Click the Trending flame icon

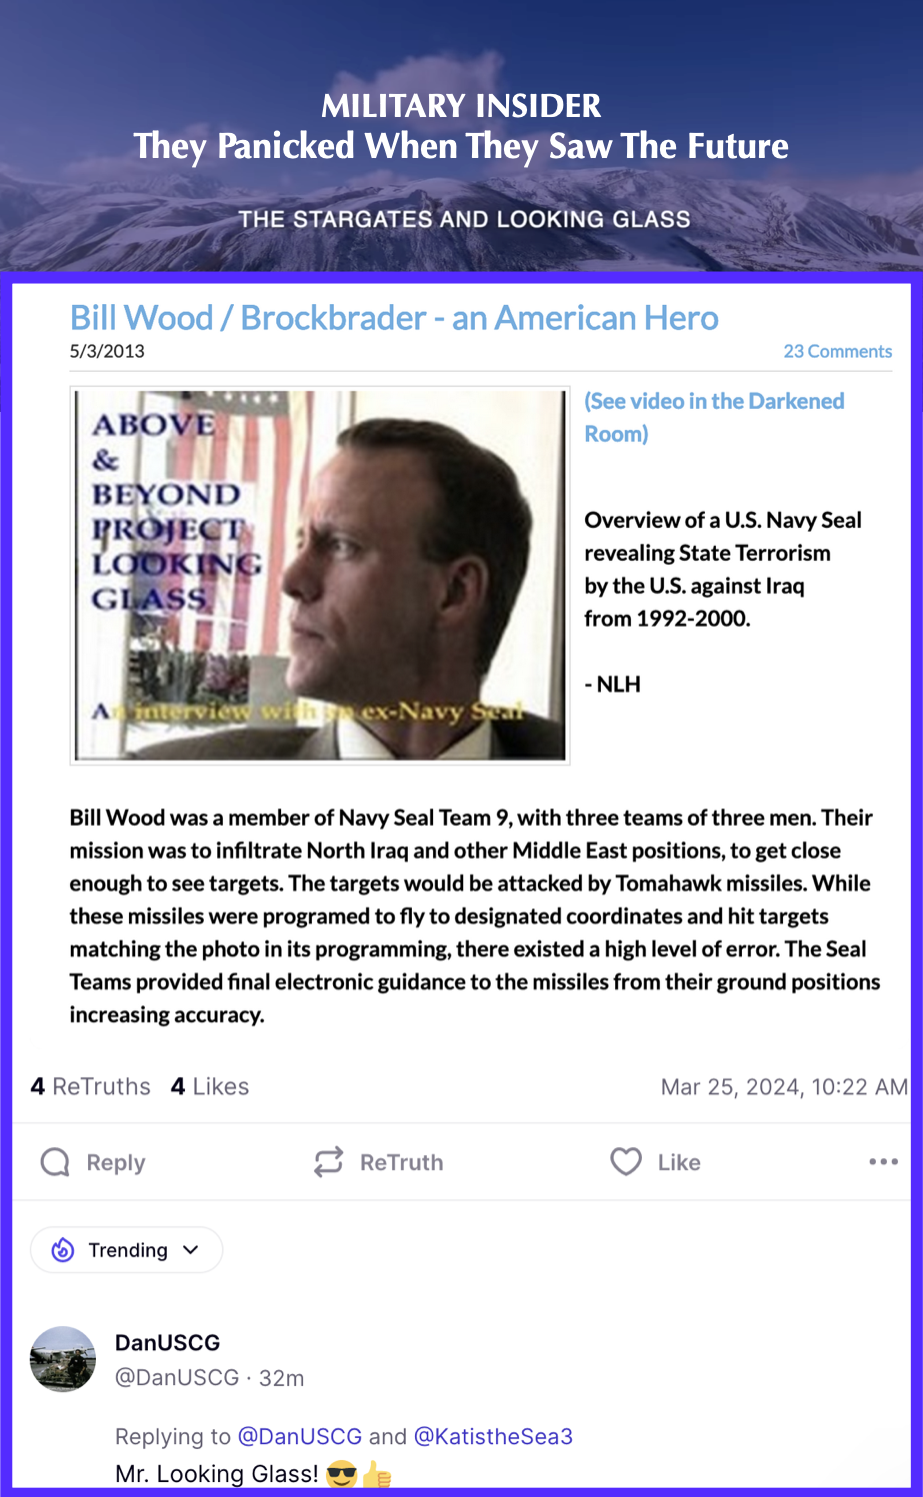coord(63,1250)
